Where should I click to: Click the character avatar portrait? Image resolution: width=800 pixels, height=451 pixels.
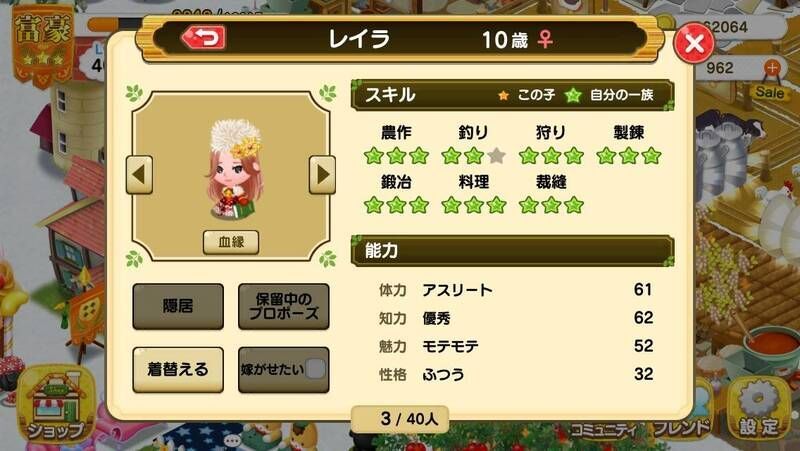pyautogui.click(x=236, y=168)
